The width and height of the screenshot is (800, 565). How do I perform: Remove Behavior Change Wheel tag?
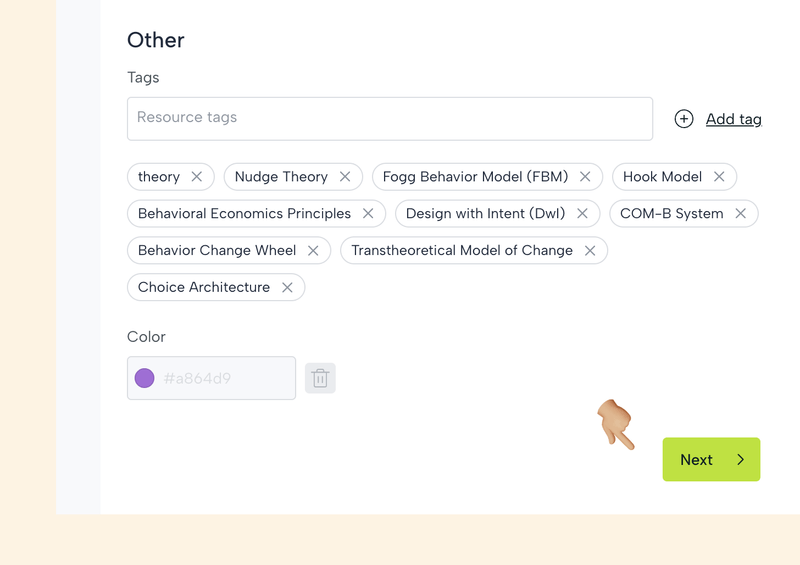[x=313, y=251]
